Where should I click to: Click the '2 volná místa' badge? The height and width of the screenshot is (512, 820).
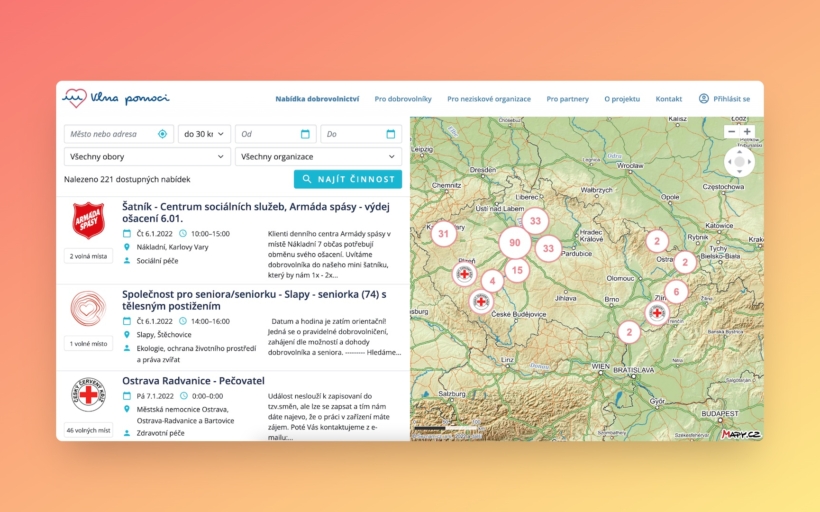88,256
